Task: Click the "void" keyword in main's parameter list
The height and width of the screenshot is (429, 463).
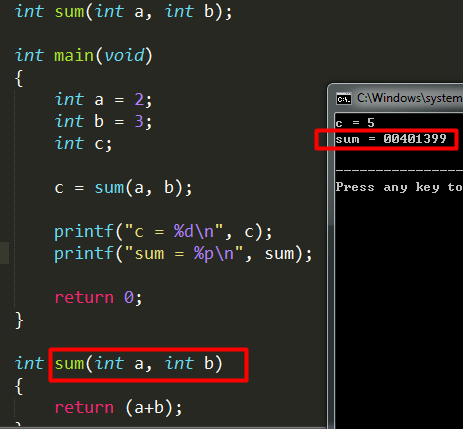Action: point(125,55)
